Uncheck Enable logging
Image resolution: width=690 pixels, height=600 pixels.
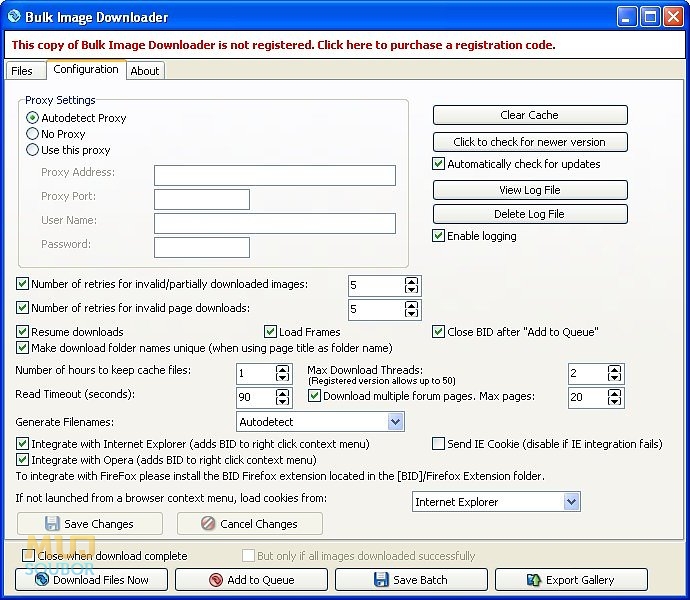(x=438, y=236)
